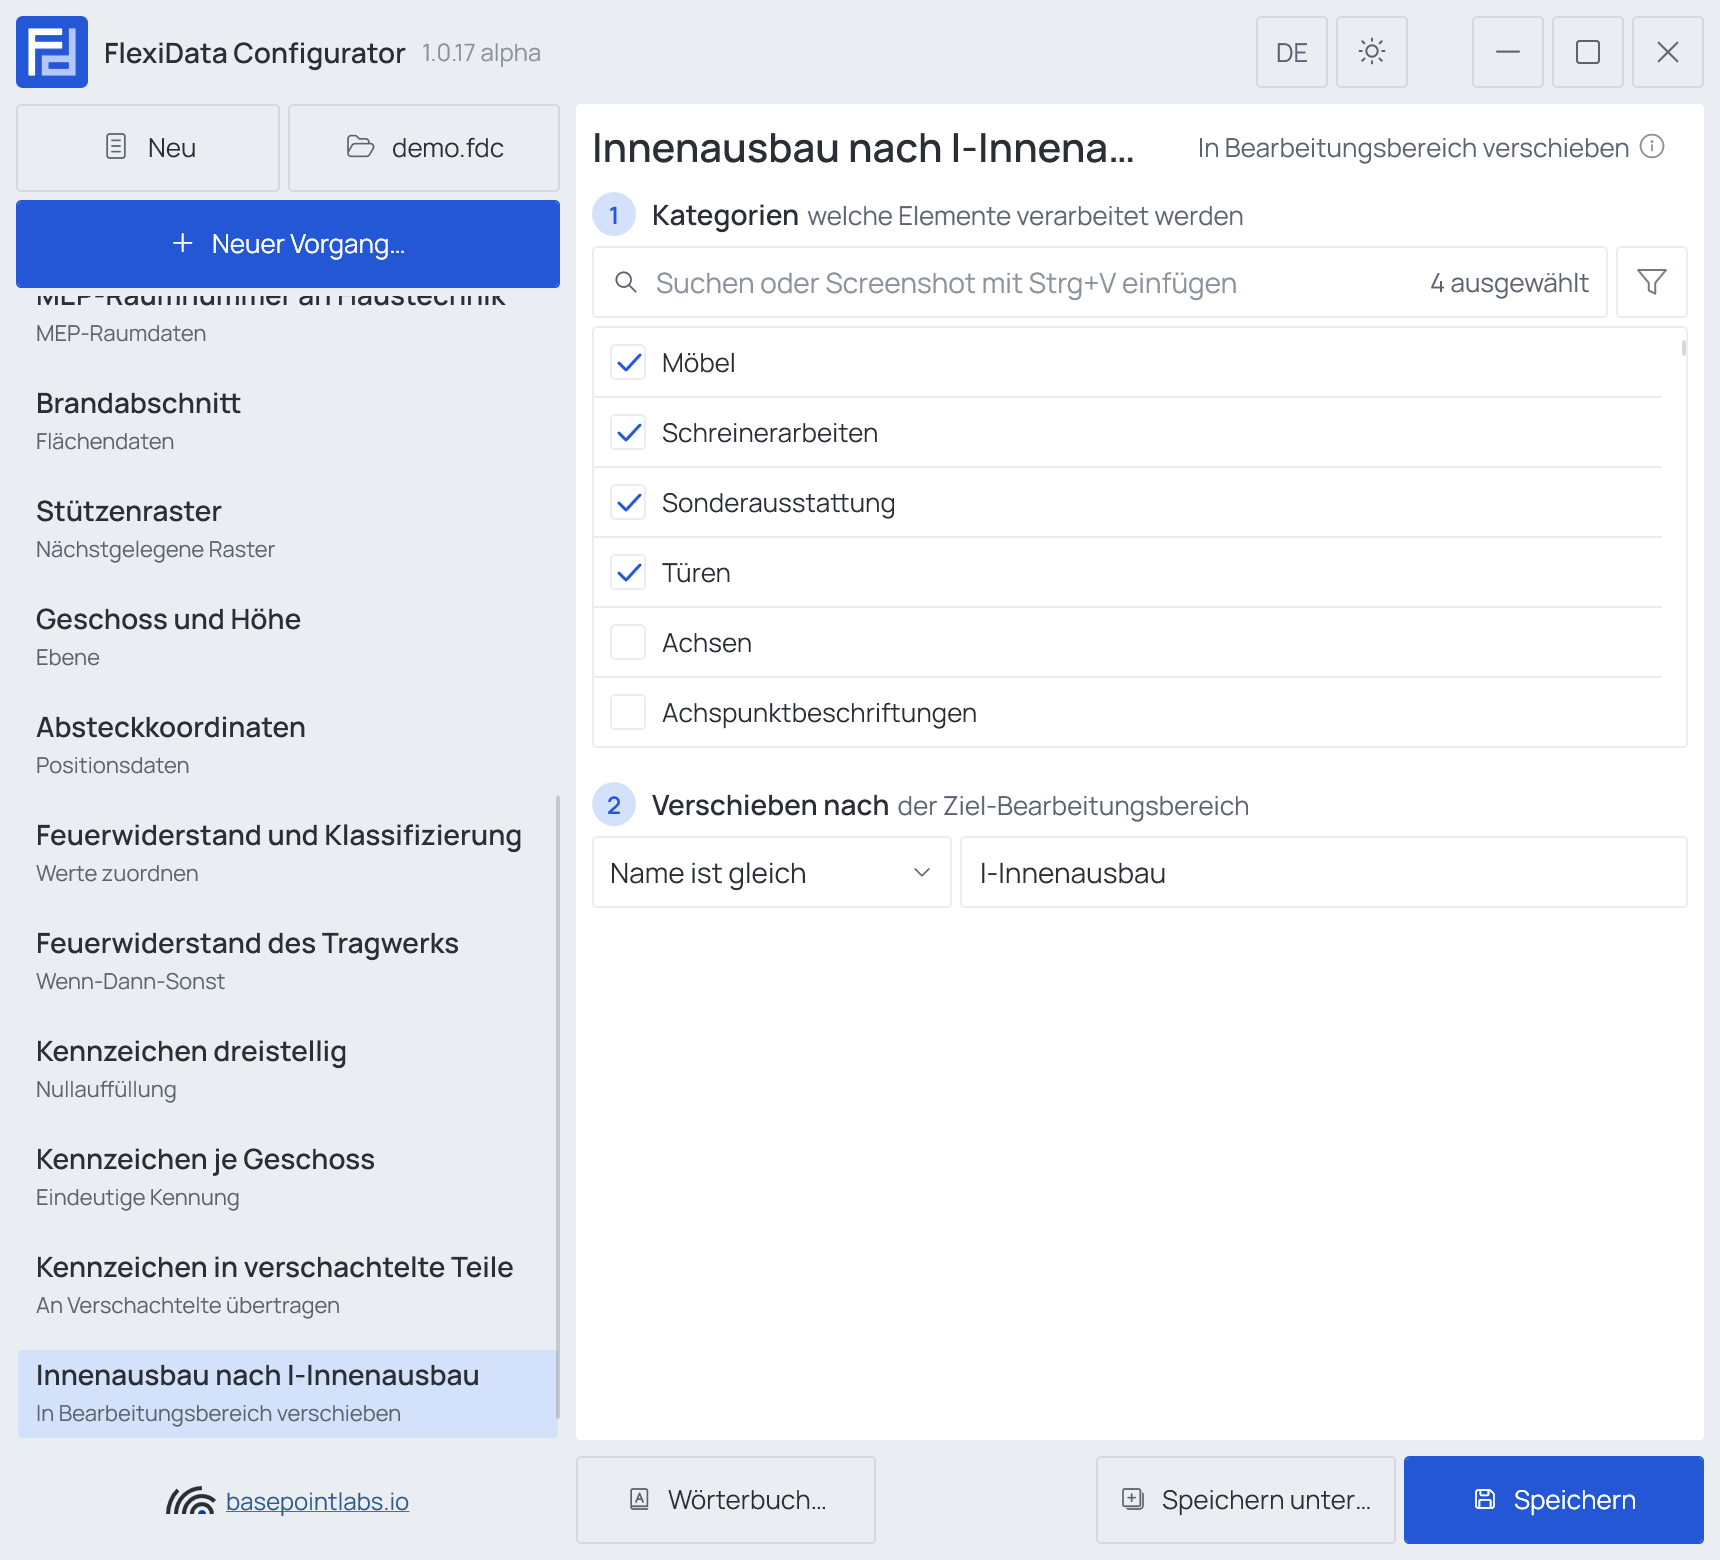Select the Geschoss und Höhe process

point(286,636)
